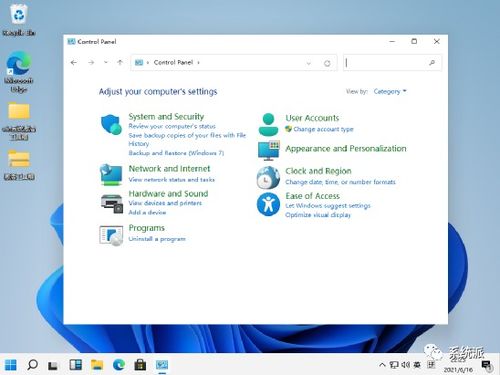The image size is (500, 375).
Task: Click Control Panel breadcrumb in address bar
Action: point(173,62)
